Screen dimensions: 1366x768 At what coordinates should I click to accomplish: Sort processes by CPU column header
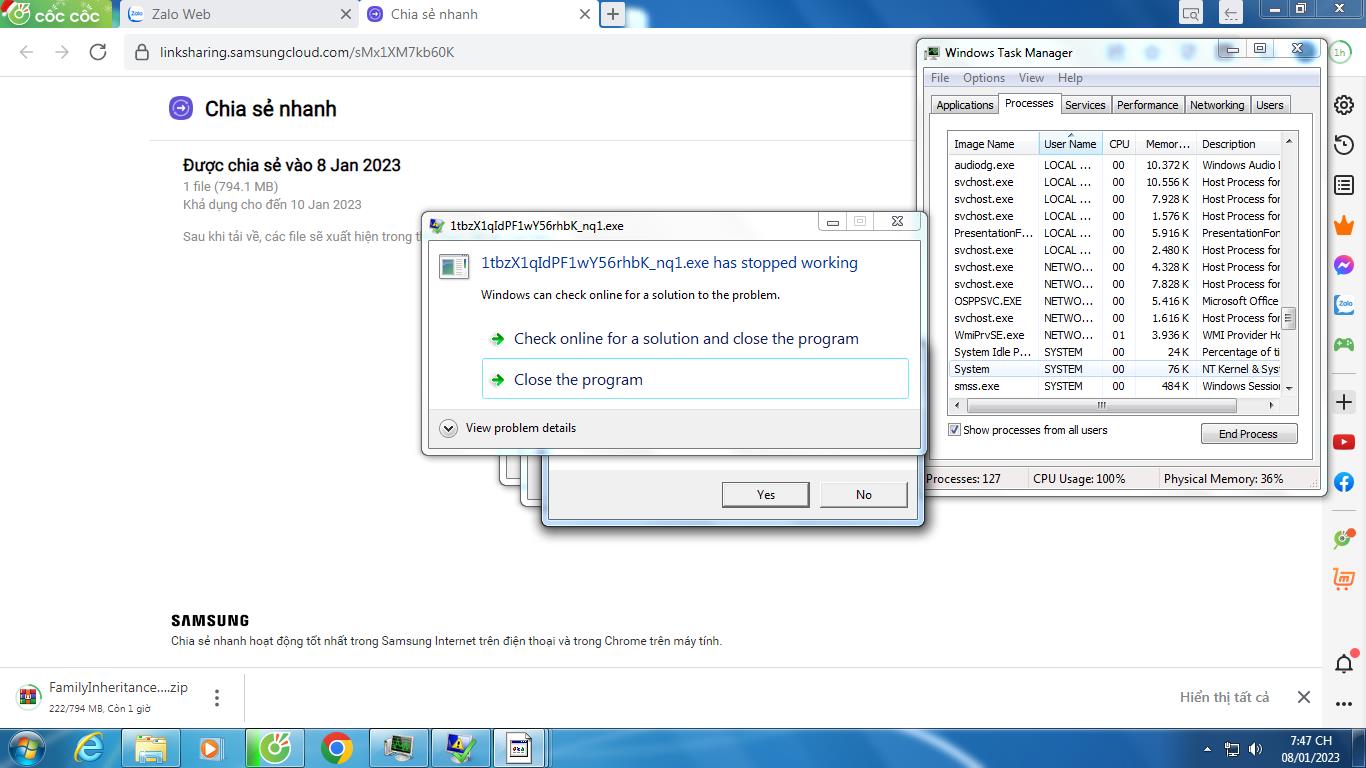pos(1119,144)
